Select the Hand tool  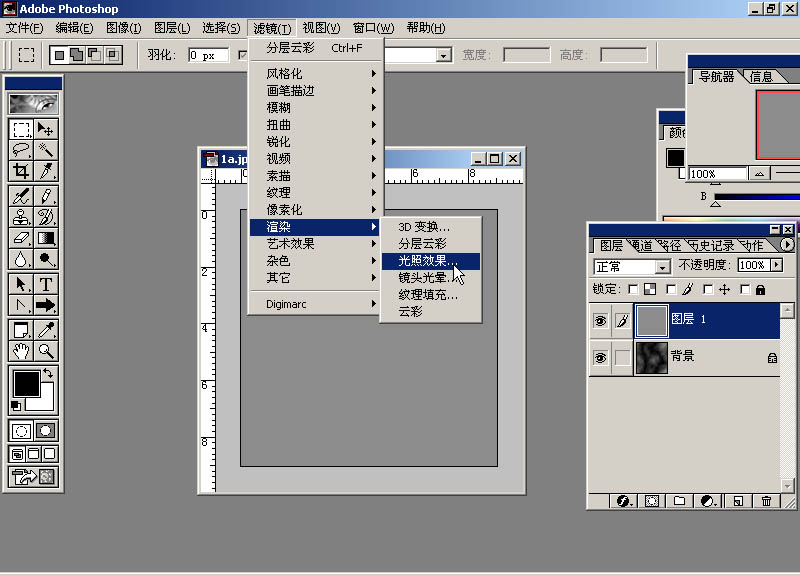point(21,351)
